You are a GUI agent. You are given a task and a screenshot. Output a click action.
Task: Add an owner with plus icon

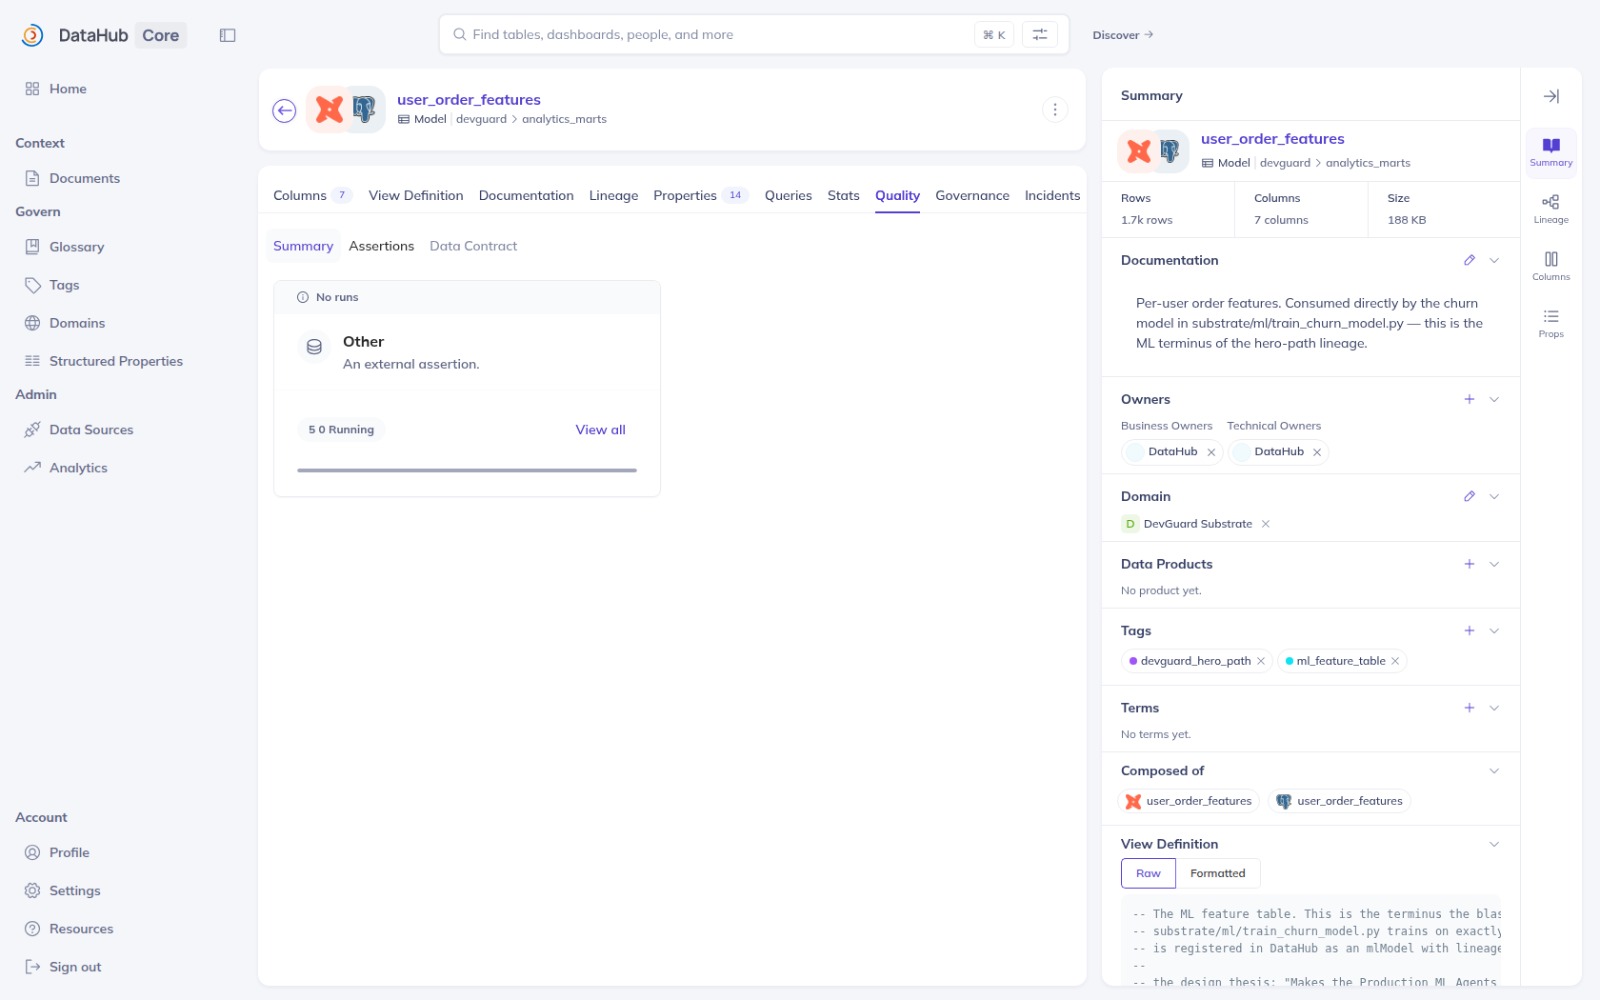pos(1469,399)
